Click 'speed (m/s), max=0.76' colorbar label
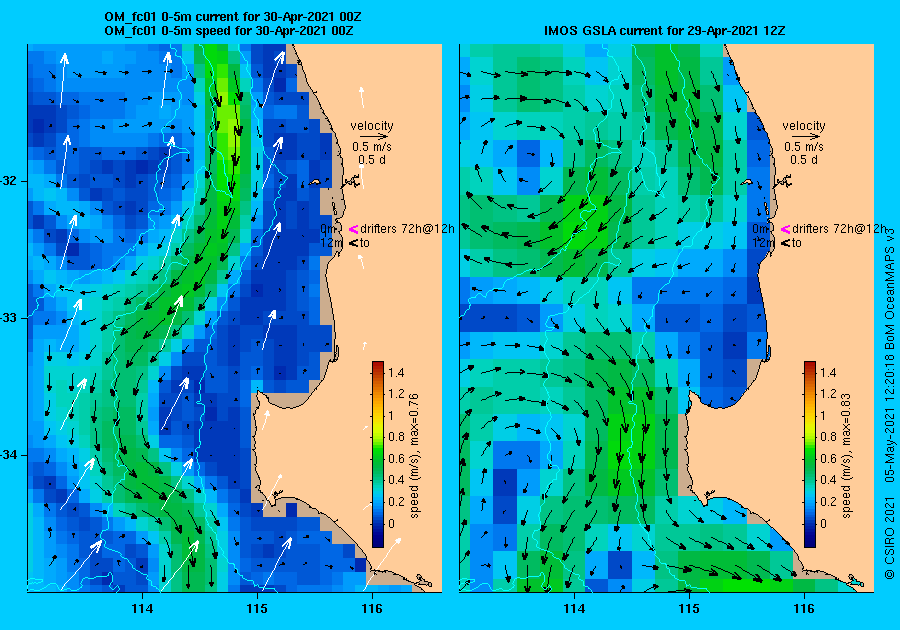The image size is (900, 630). [x=414, y=456]
